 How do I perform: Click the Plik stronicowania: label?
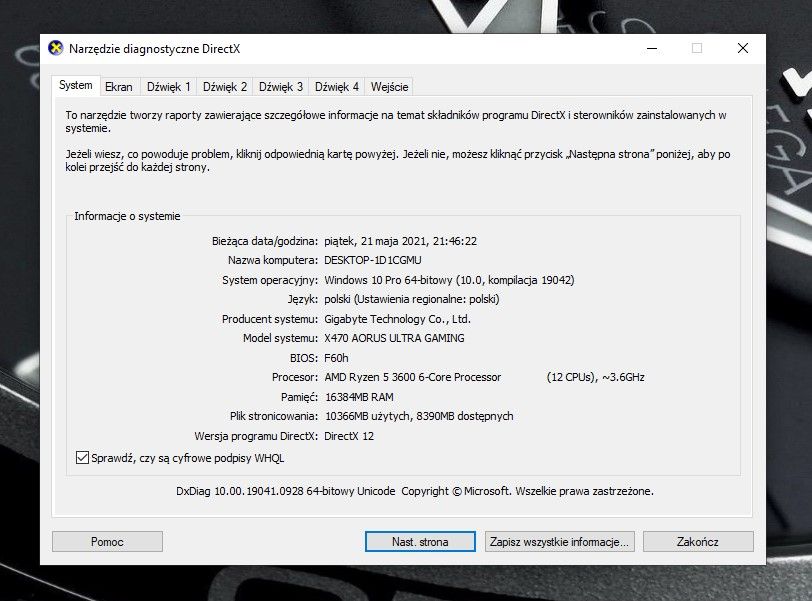274,416
